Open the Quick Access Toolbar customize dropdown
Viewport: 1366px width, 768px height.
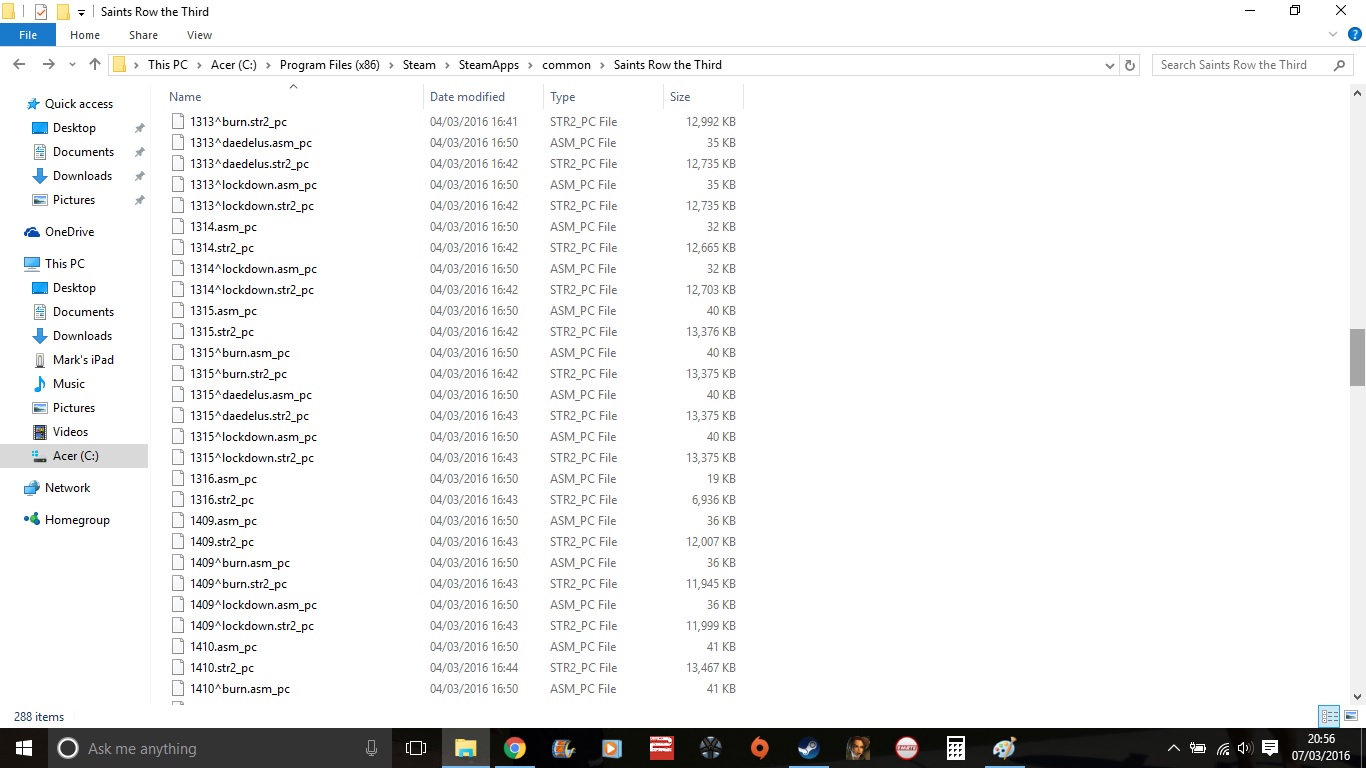pyautogui.click(x=82, y=12)
